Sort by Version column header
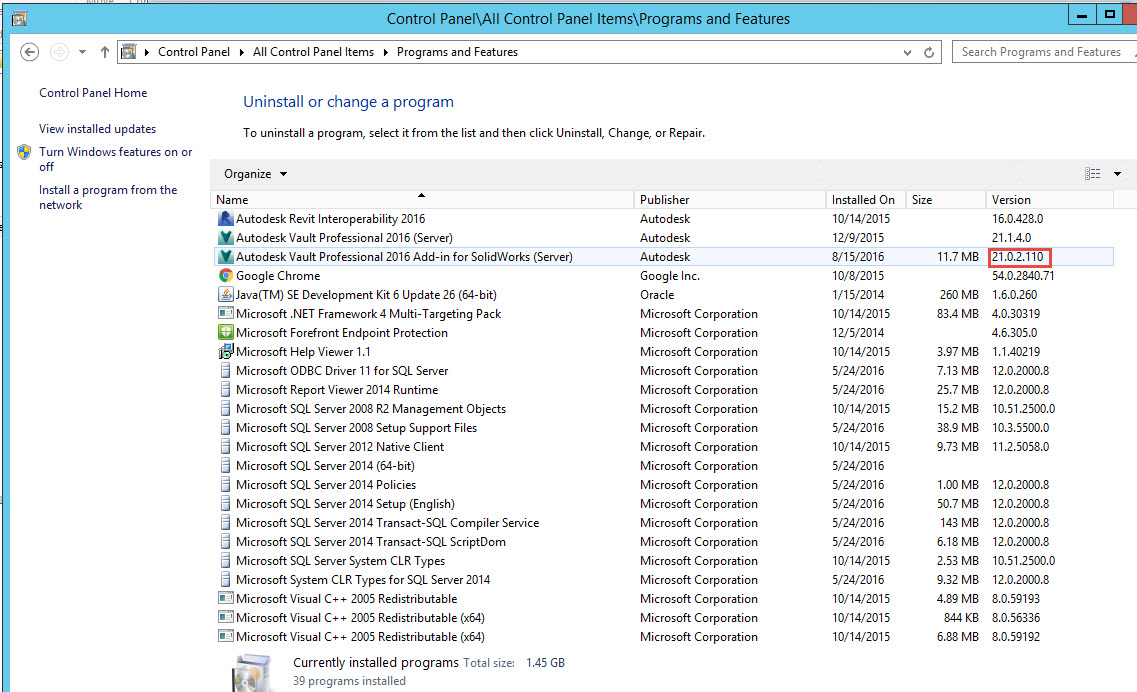 [1049, 199]
